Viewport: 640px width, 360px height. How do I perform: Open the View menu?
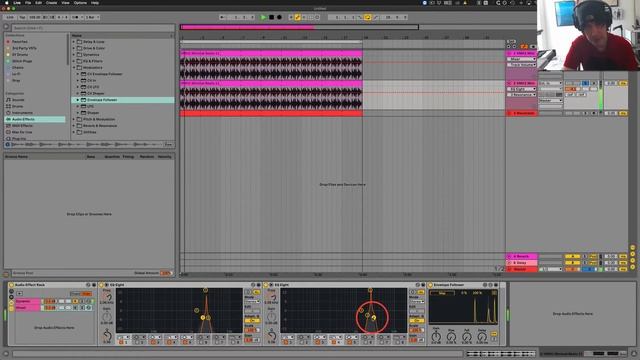[65, 3]
